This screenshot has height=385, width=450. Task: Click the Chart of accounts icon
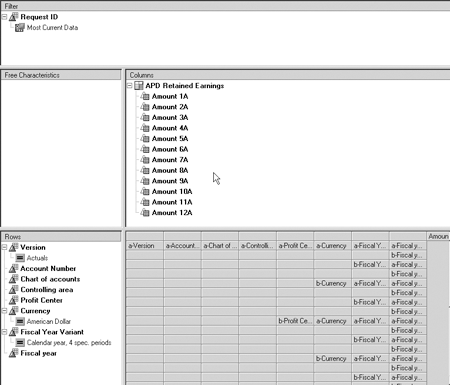click(14, 279)
